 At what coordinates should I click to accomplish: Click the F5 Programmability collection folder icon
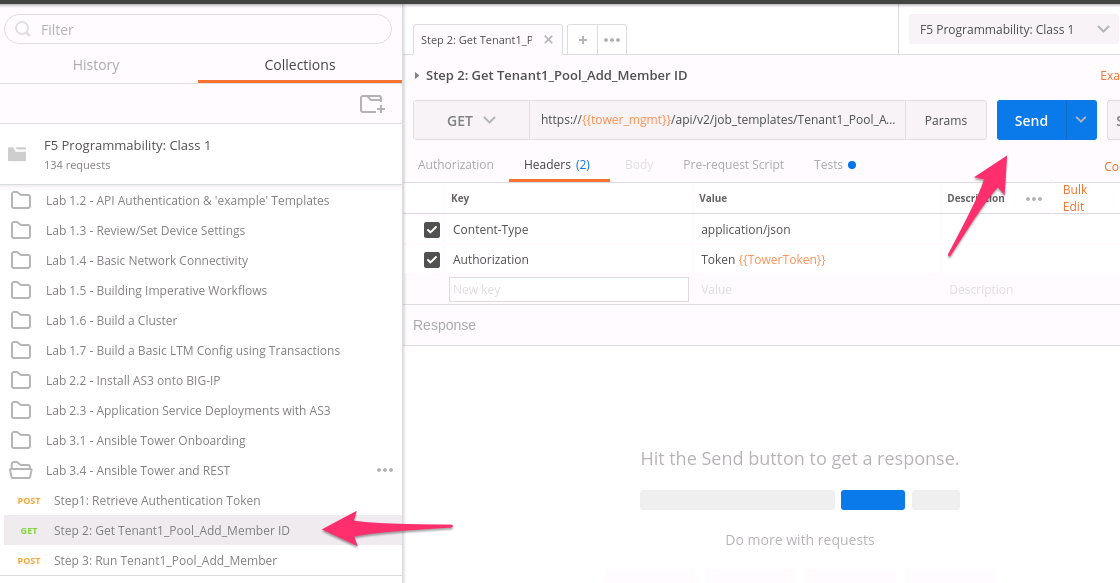[x=17, y=154]
